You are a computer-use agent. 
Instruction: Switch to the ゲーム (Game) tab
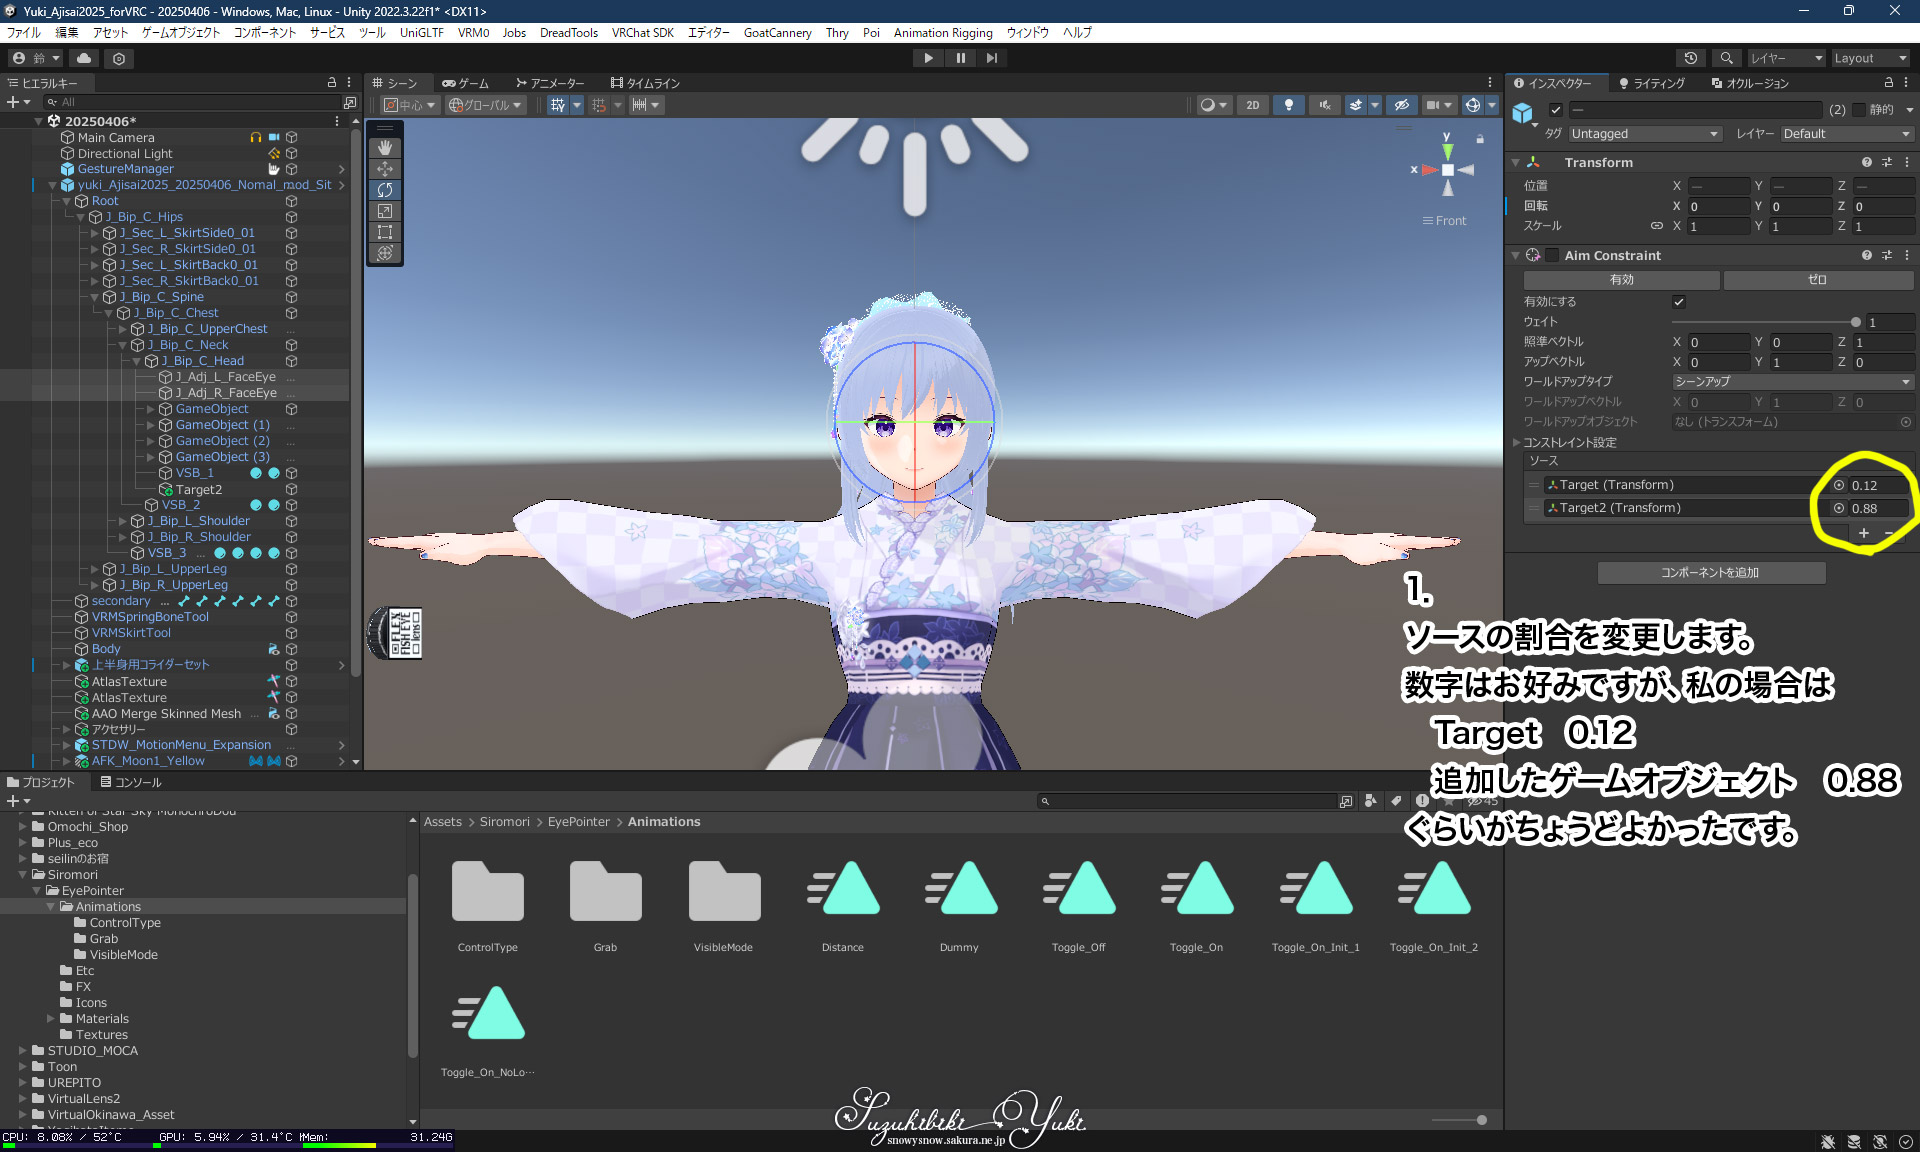click(466, 83)
